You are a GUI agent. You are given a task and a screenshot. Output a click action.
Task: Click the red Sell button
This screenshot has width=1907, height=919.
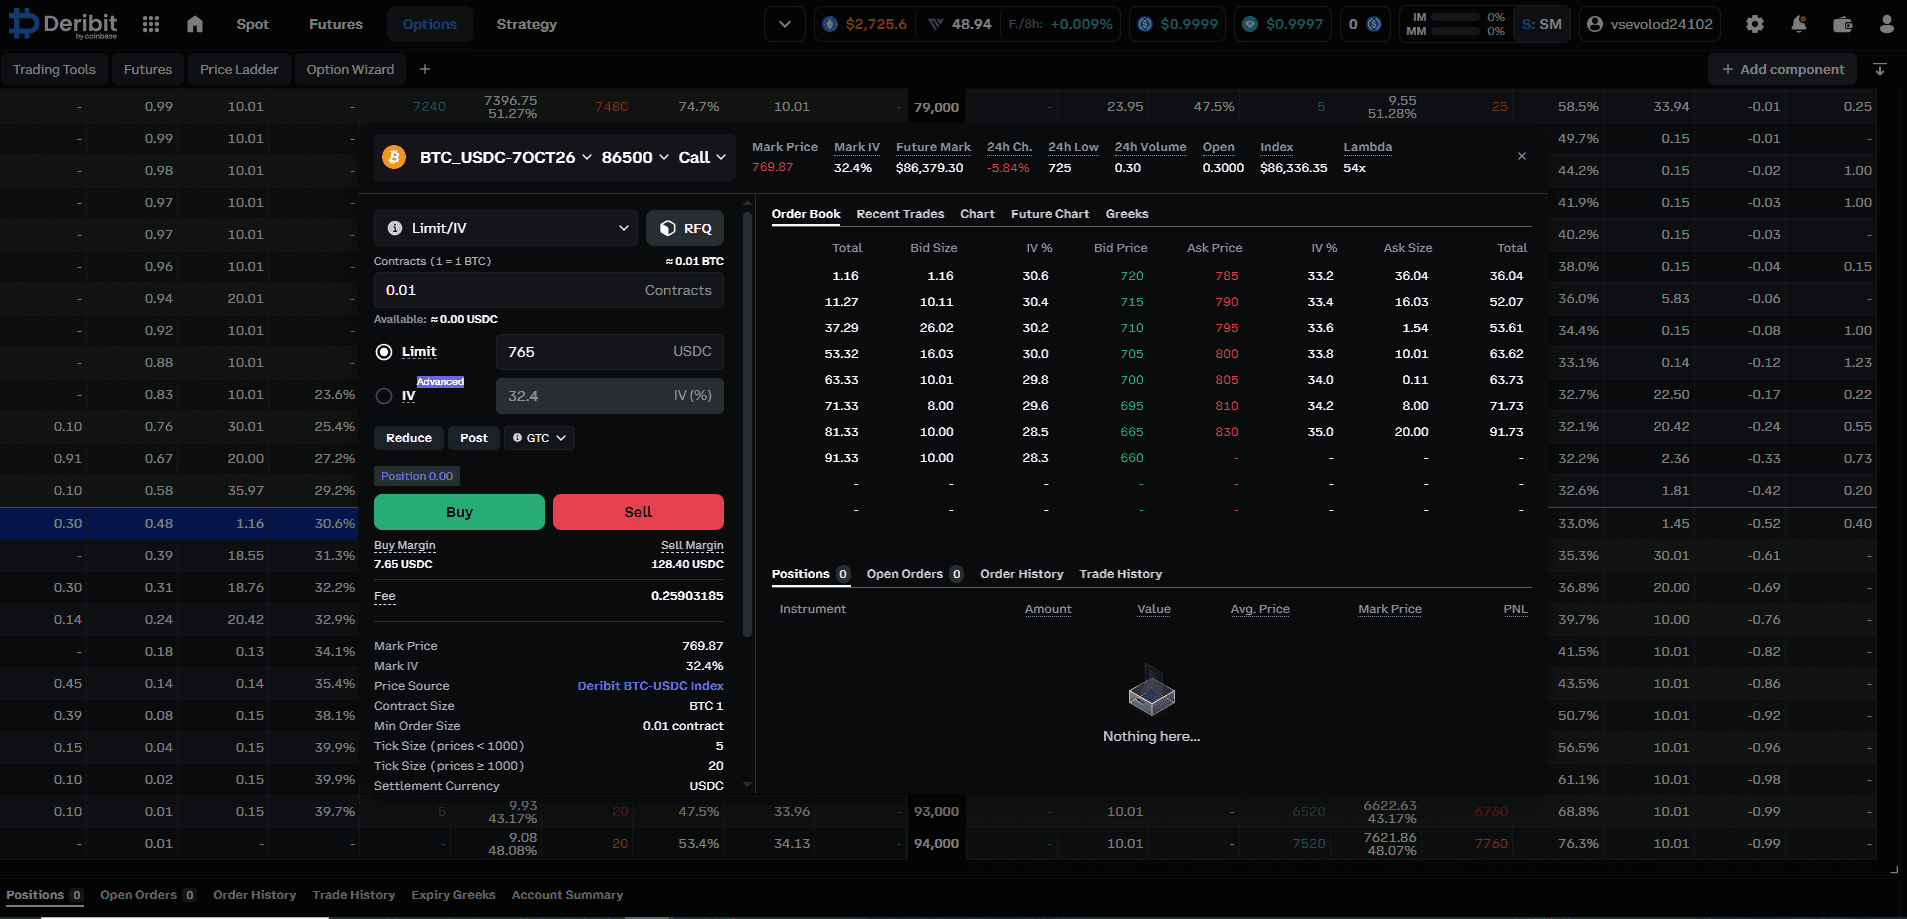(x=638, y=512)
